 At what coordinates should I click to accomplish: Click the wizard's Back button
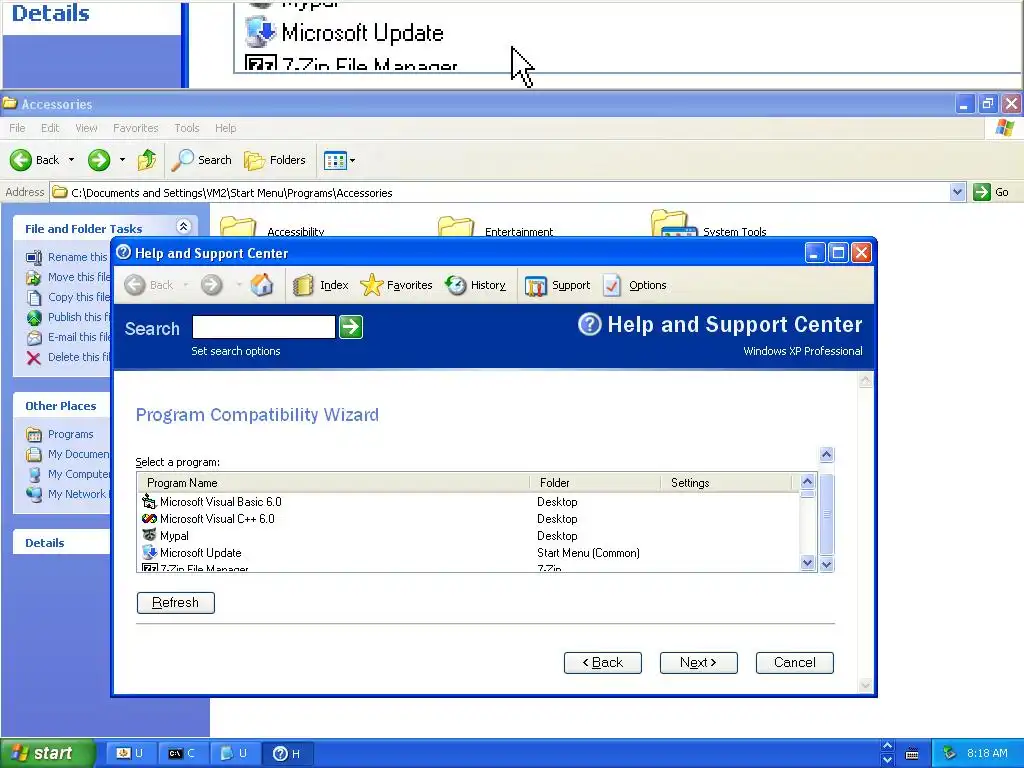[603, 663]
